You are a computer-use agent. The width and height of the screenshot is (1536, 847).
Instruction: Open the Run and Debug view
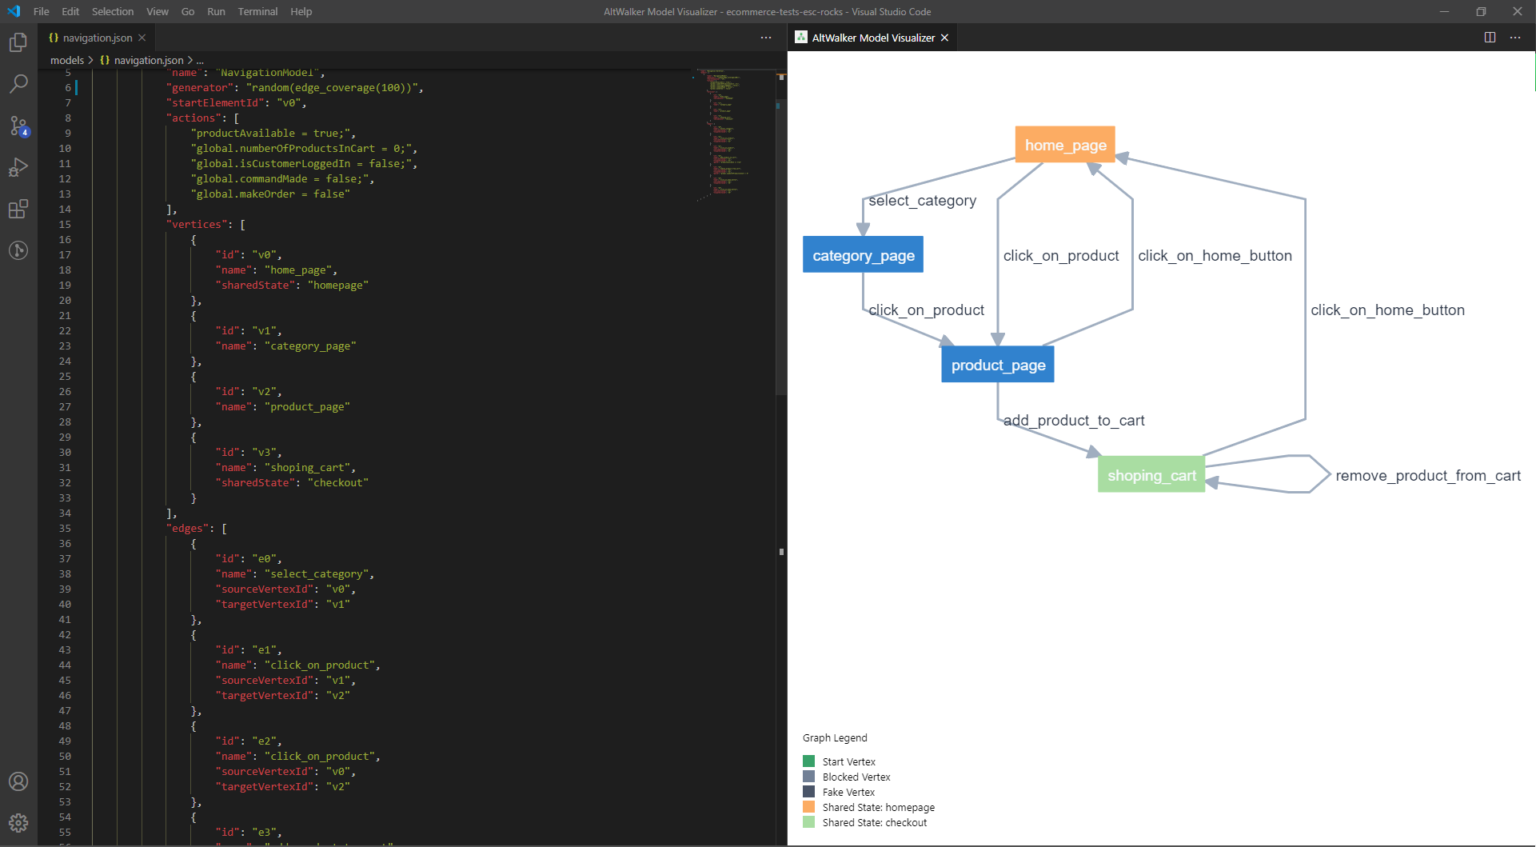[18, 167]
